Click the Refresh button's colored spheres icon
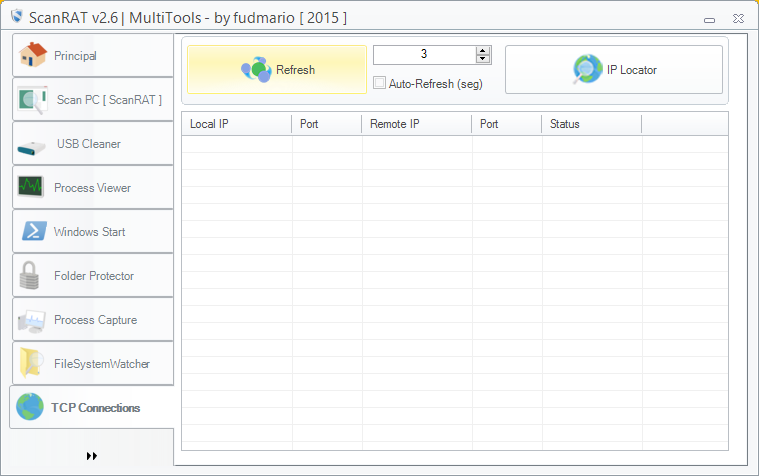759x476 pixels. [256, 70]
